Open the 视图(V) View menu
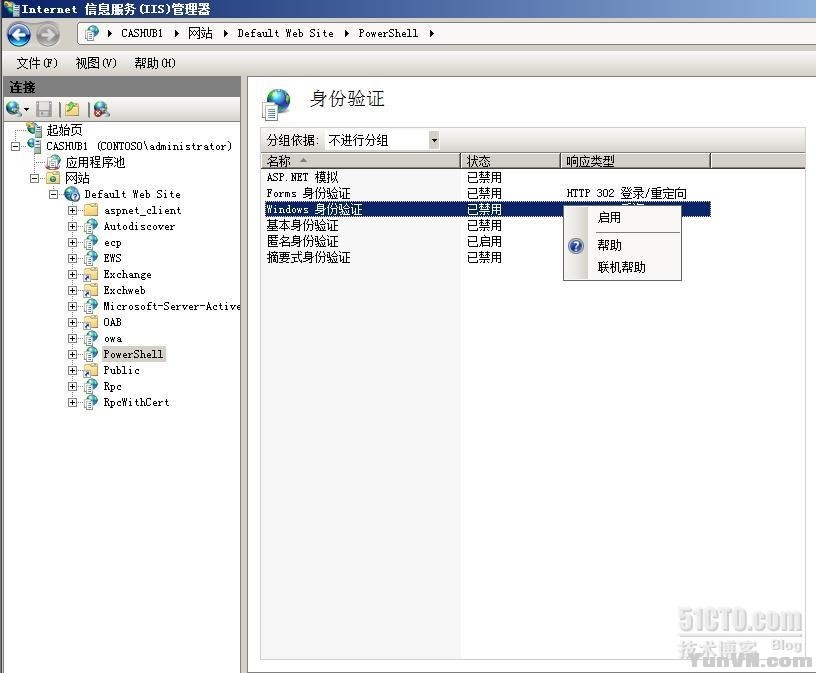Screen dimensions: 816x673 96,63
